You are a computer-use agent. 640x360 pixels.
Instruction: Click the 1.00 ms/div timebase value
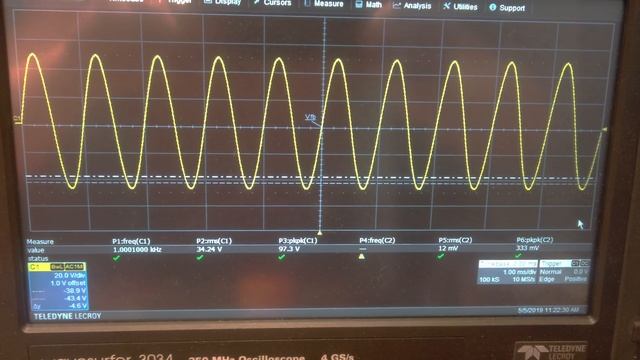tap(519, 272)
